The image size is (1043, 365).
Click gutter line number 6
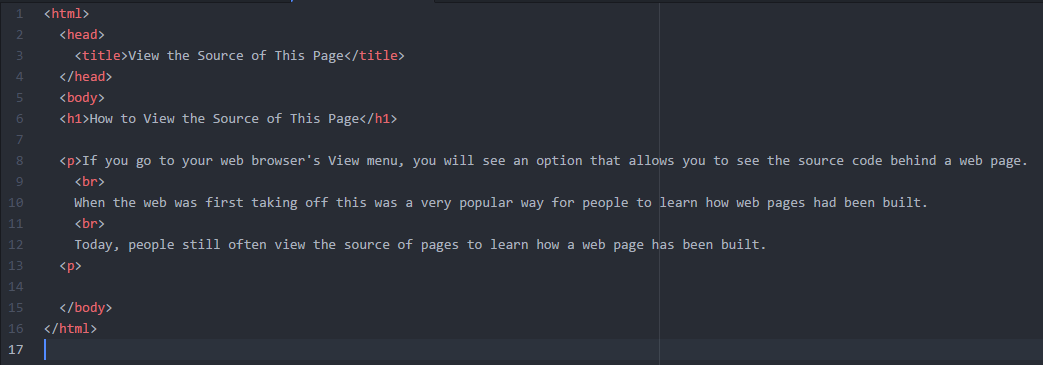pyautogui.click(x=20, y=119)
